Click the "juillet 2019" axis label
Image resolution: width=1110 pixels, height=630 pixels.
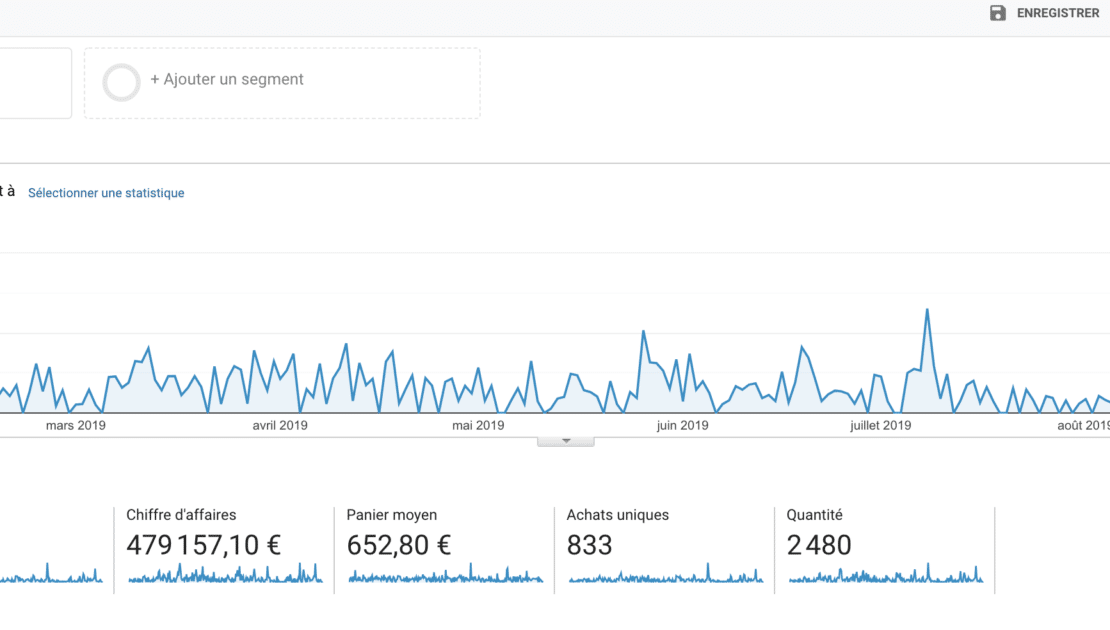click(880, 426)
